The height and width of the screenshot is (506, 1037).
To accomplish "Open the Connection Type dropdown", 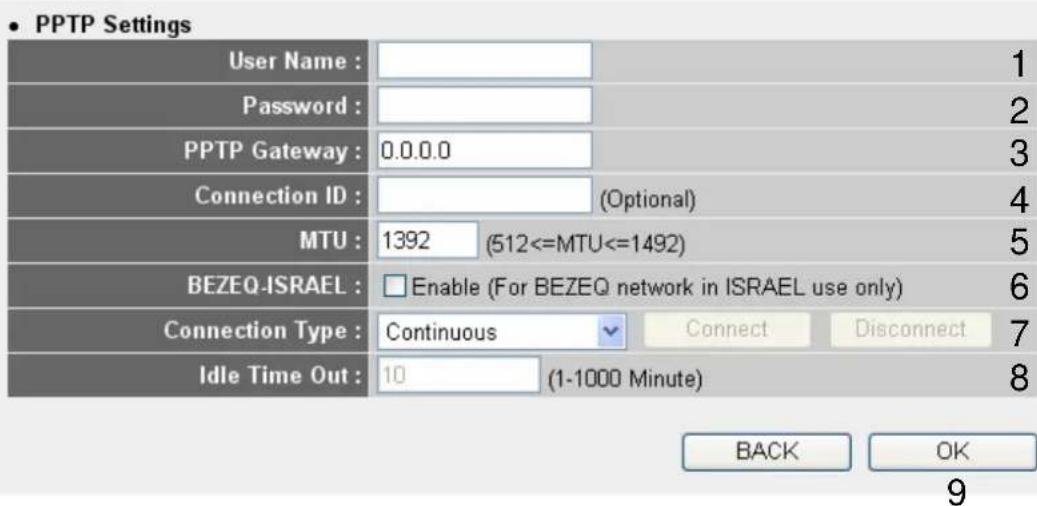I will tap(501, 331).
